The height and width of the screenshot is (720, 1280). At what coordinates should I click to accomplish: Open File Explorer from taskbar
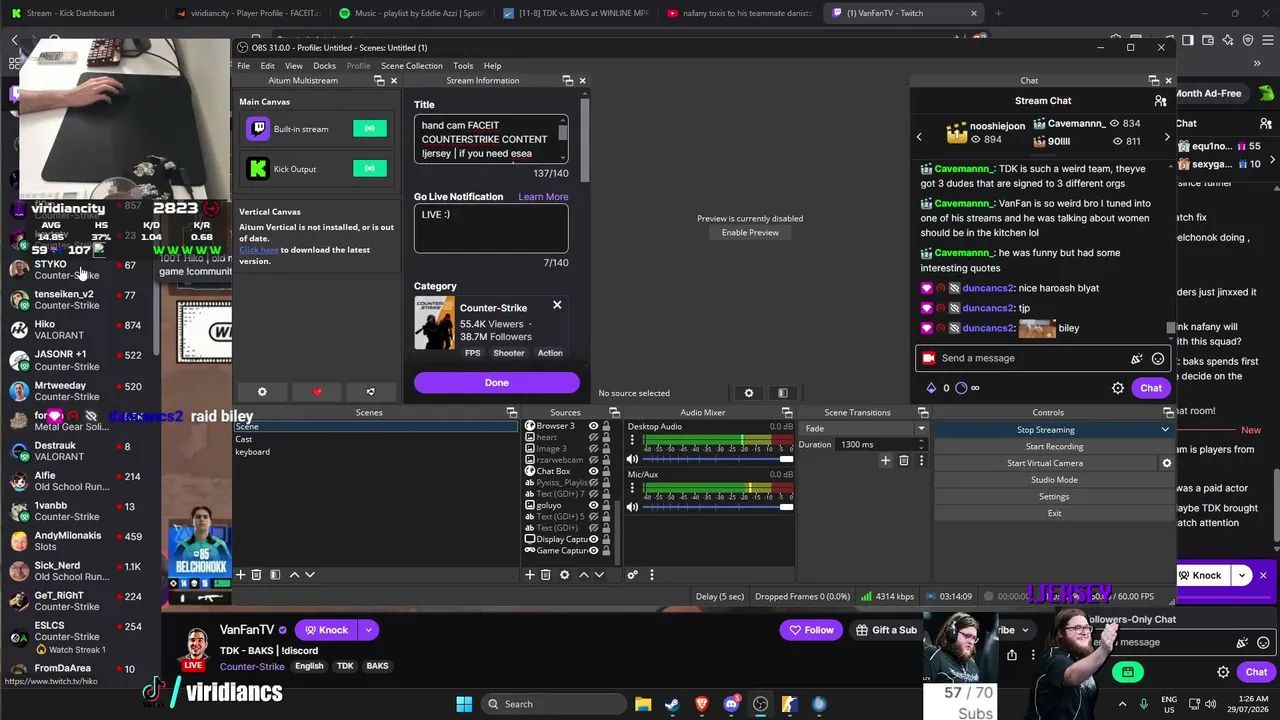coord(643,704)
